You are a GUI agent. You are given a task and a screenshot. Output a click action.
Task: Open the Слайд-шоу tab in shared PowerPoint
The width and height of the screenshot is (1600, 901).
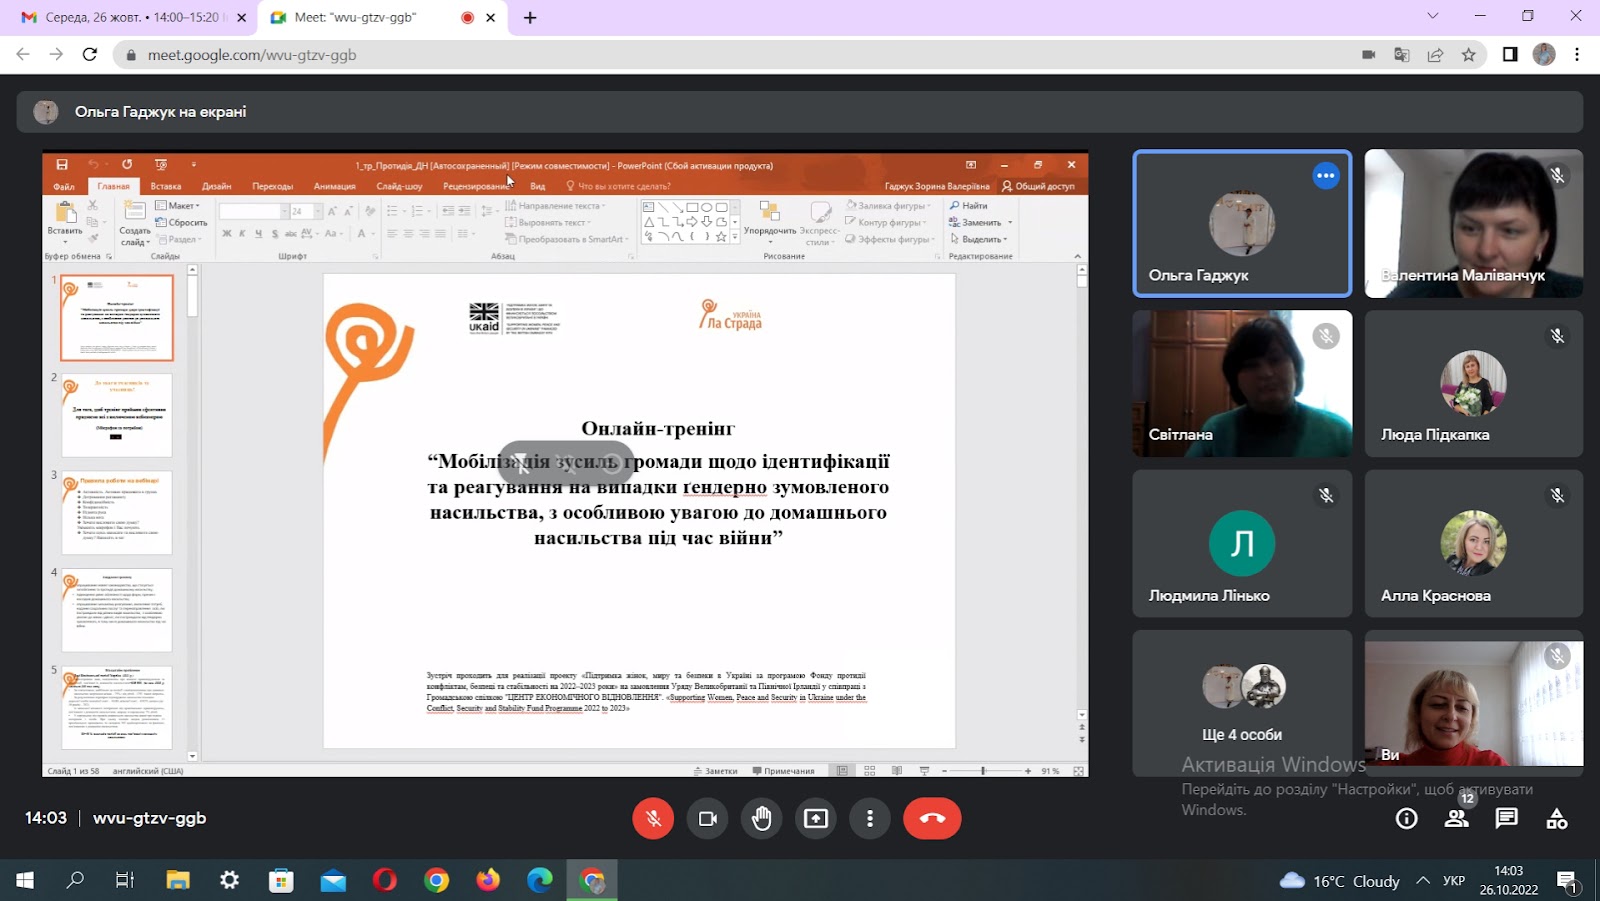[x=399, y=186]
